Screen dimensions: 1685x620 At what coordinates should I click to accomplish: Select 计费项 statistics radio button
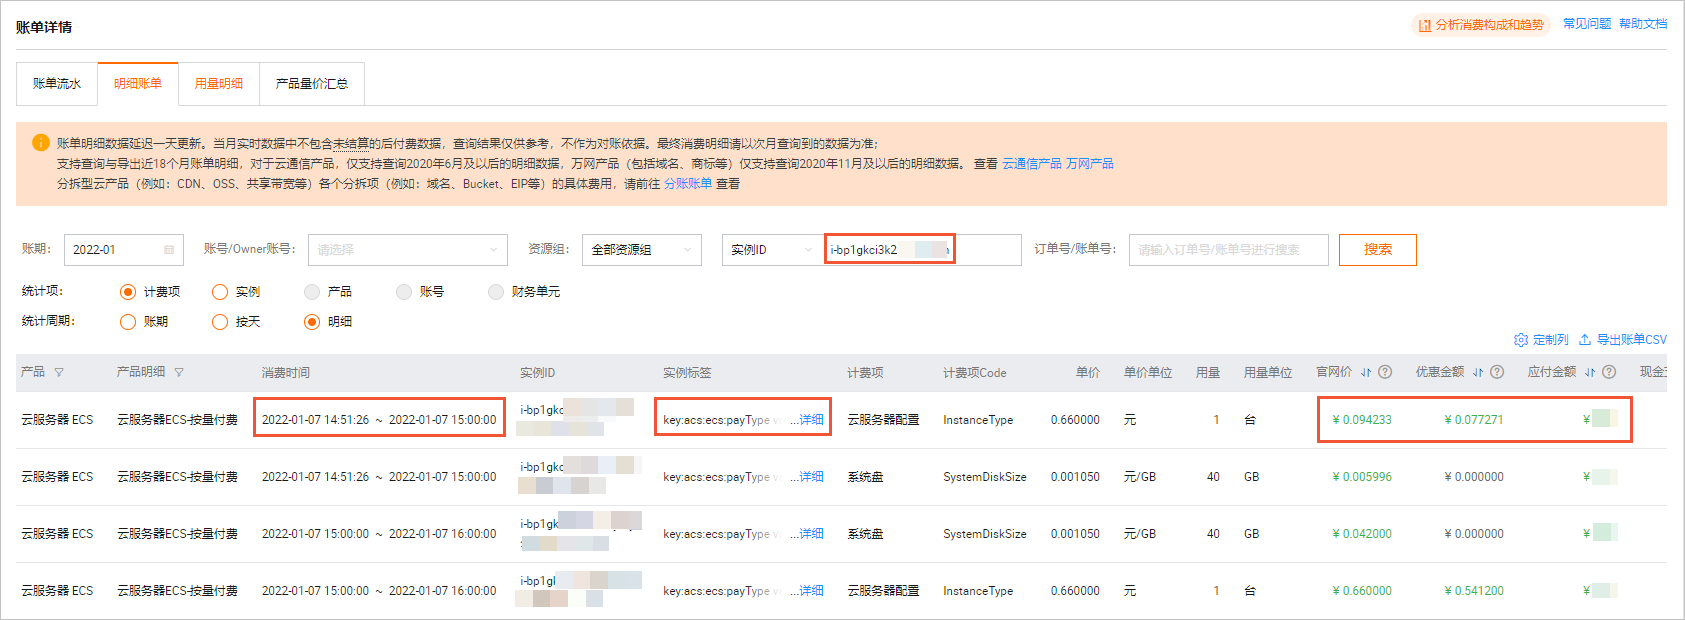click(x=128, y=292)
